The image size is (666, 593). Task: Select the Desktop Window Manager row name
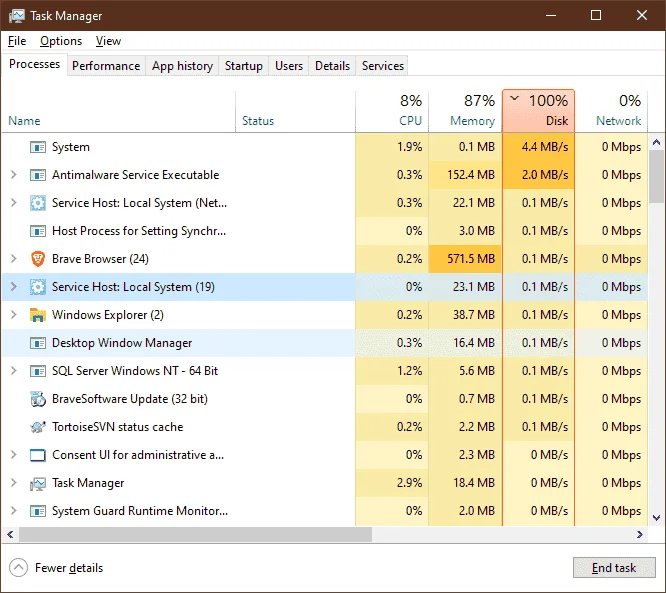click(122, 343)
